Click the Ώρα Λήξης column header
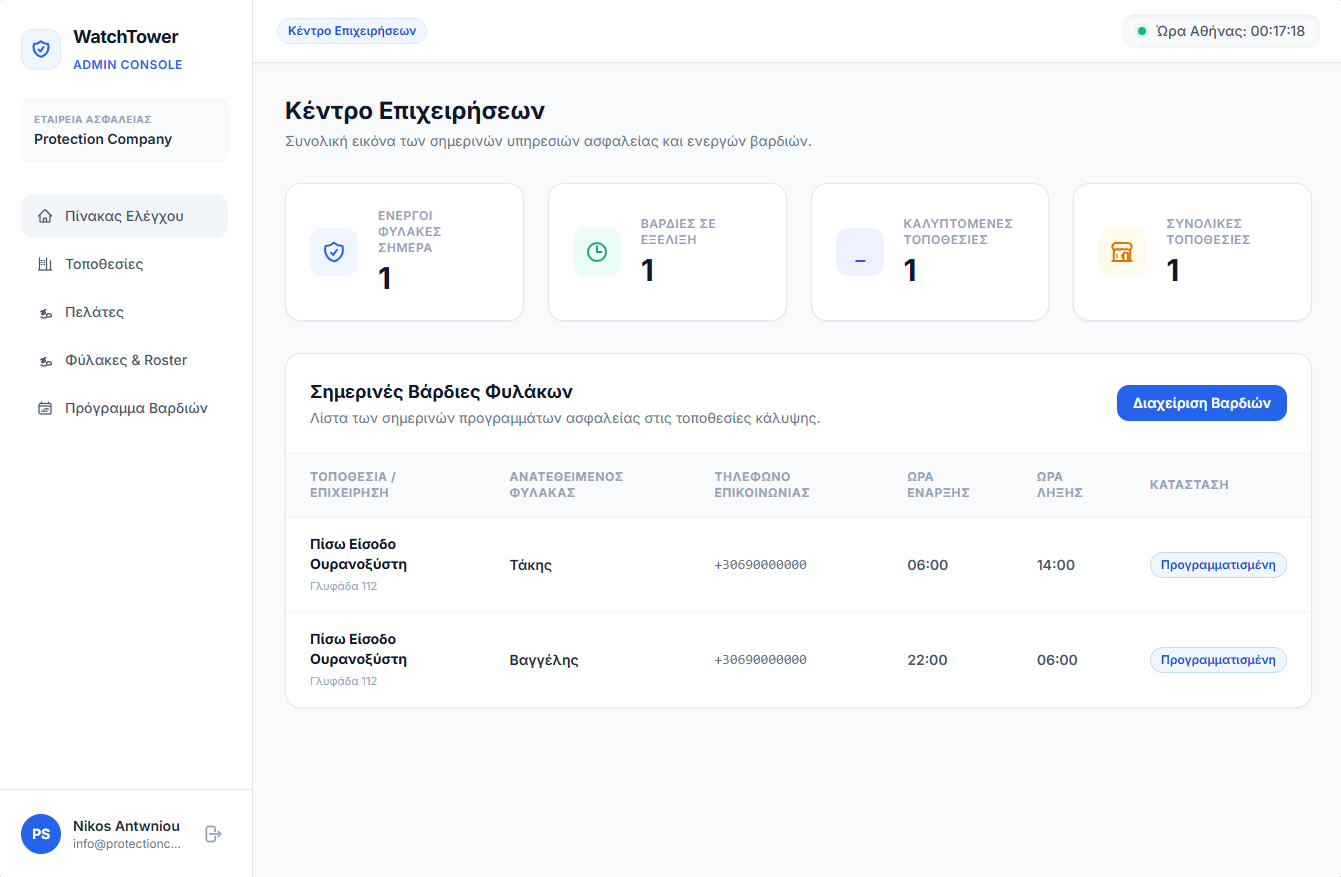The width and height of the screenshot is (1341, 877). coord(1060,485)
